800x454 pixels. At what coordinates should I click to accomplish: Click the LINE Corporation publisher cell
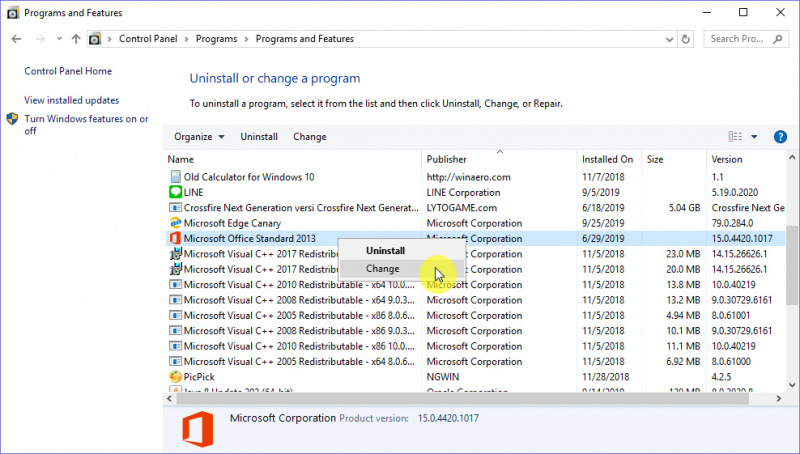463,192
